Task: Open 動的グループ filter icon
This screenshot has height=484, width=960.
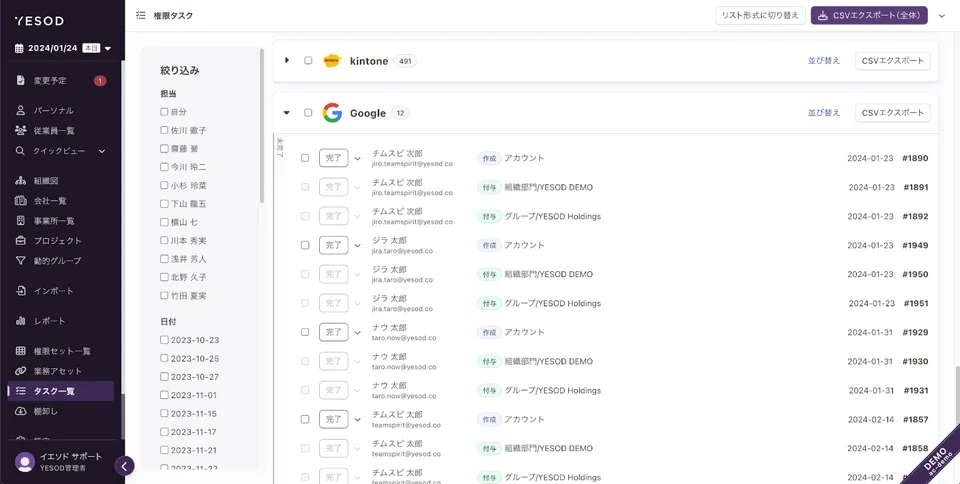Action: [x=21, y=261]
